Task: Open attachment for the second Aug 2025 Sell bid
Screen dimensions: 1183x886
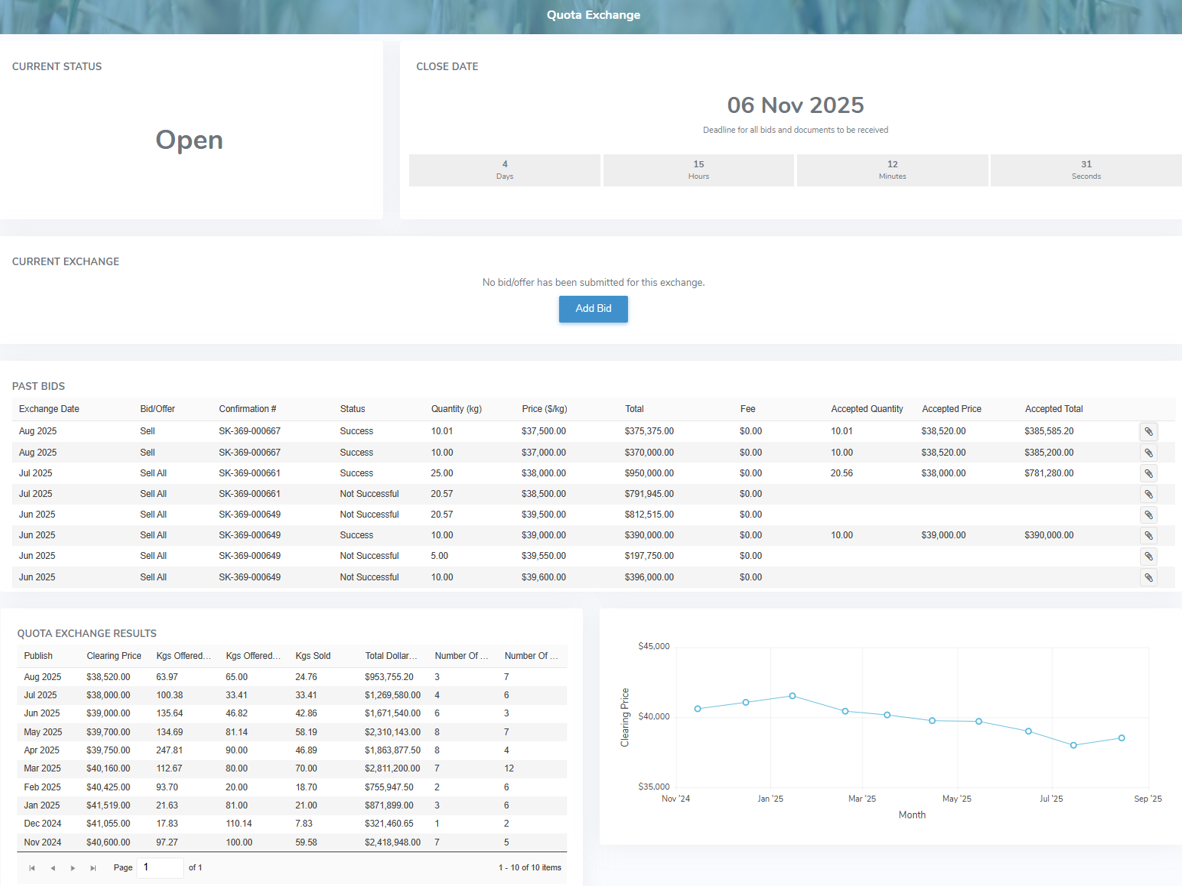Action: [1149, 452]
